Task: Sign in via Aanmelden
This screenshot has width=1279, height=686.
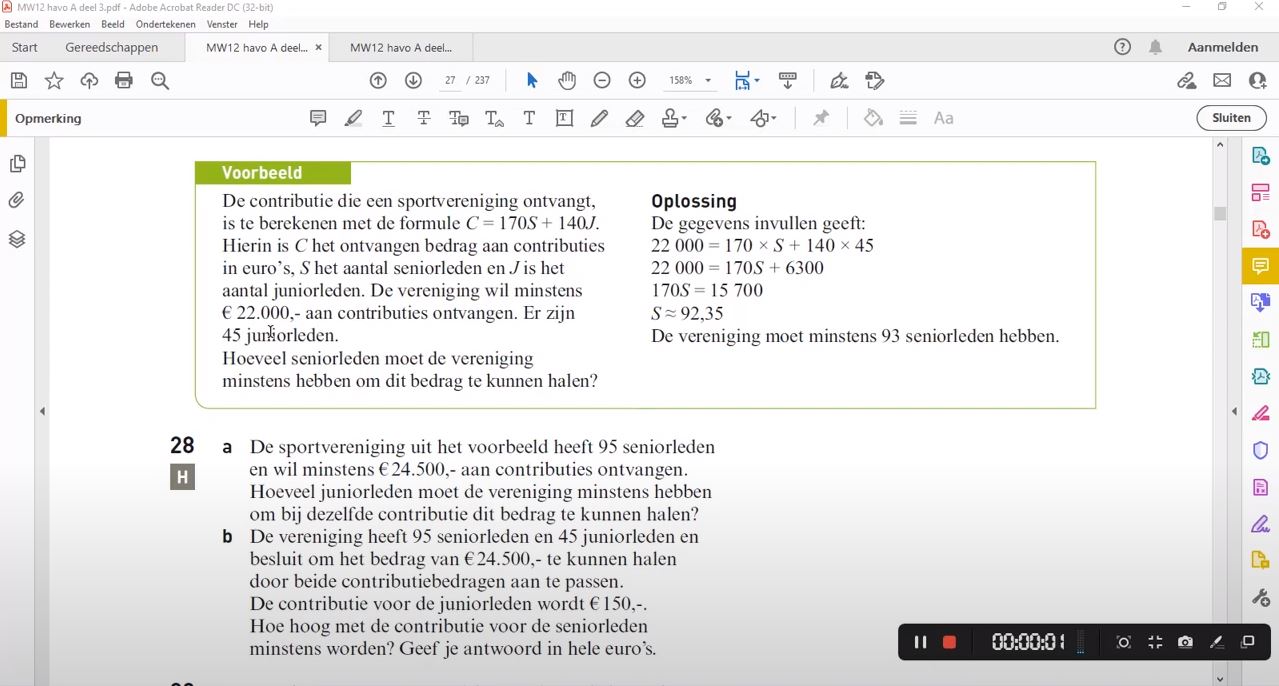Action: 1223,47
